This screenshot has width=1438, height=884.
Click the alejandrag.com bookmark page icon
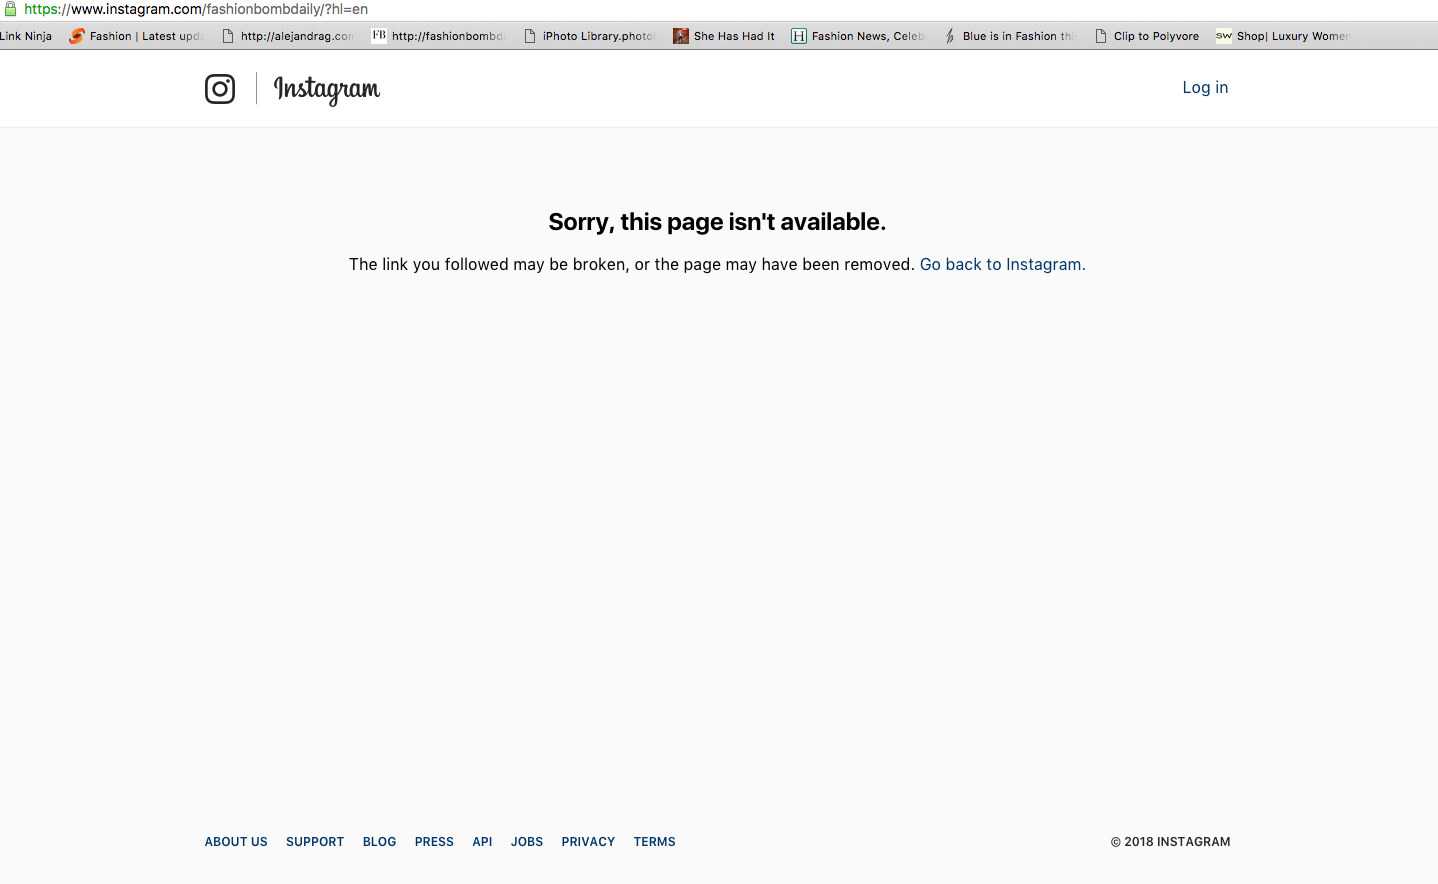228,36
